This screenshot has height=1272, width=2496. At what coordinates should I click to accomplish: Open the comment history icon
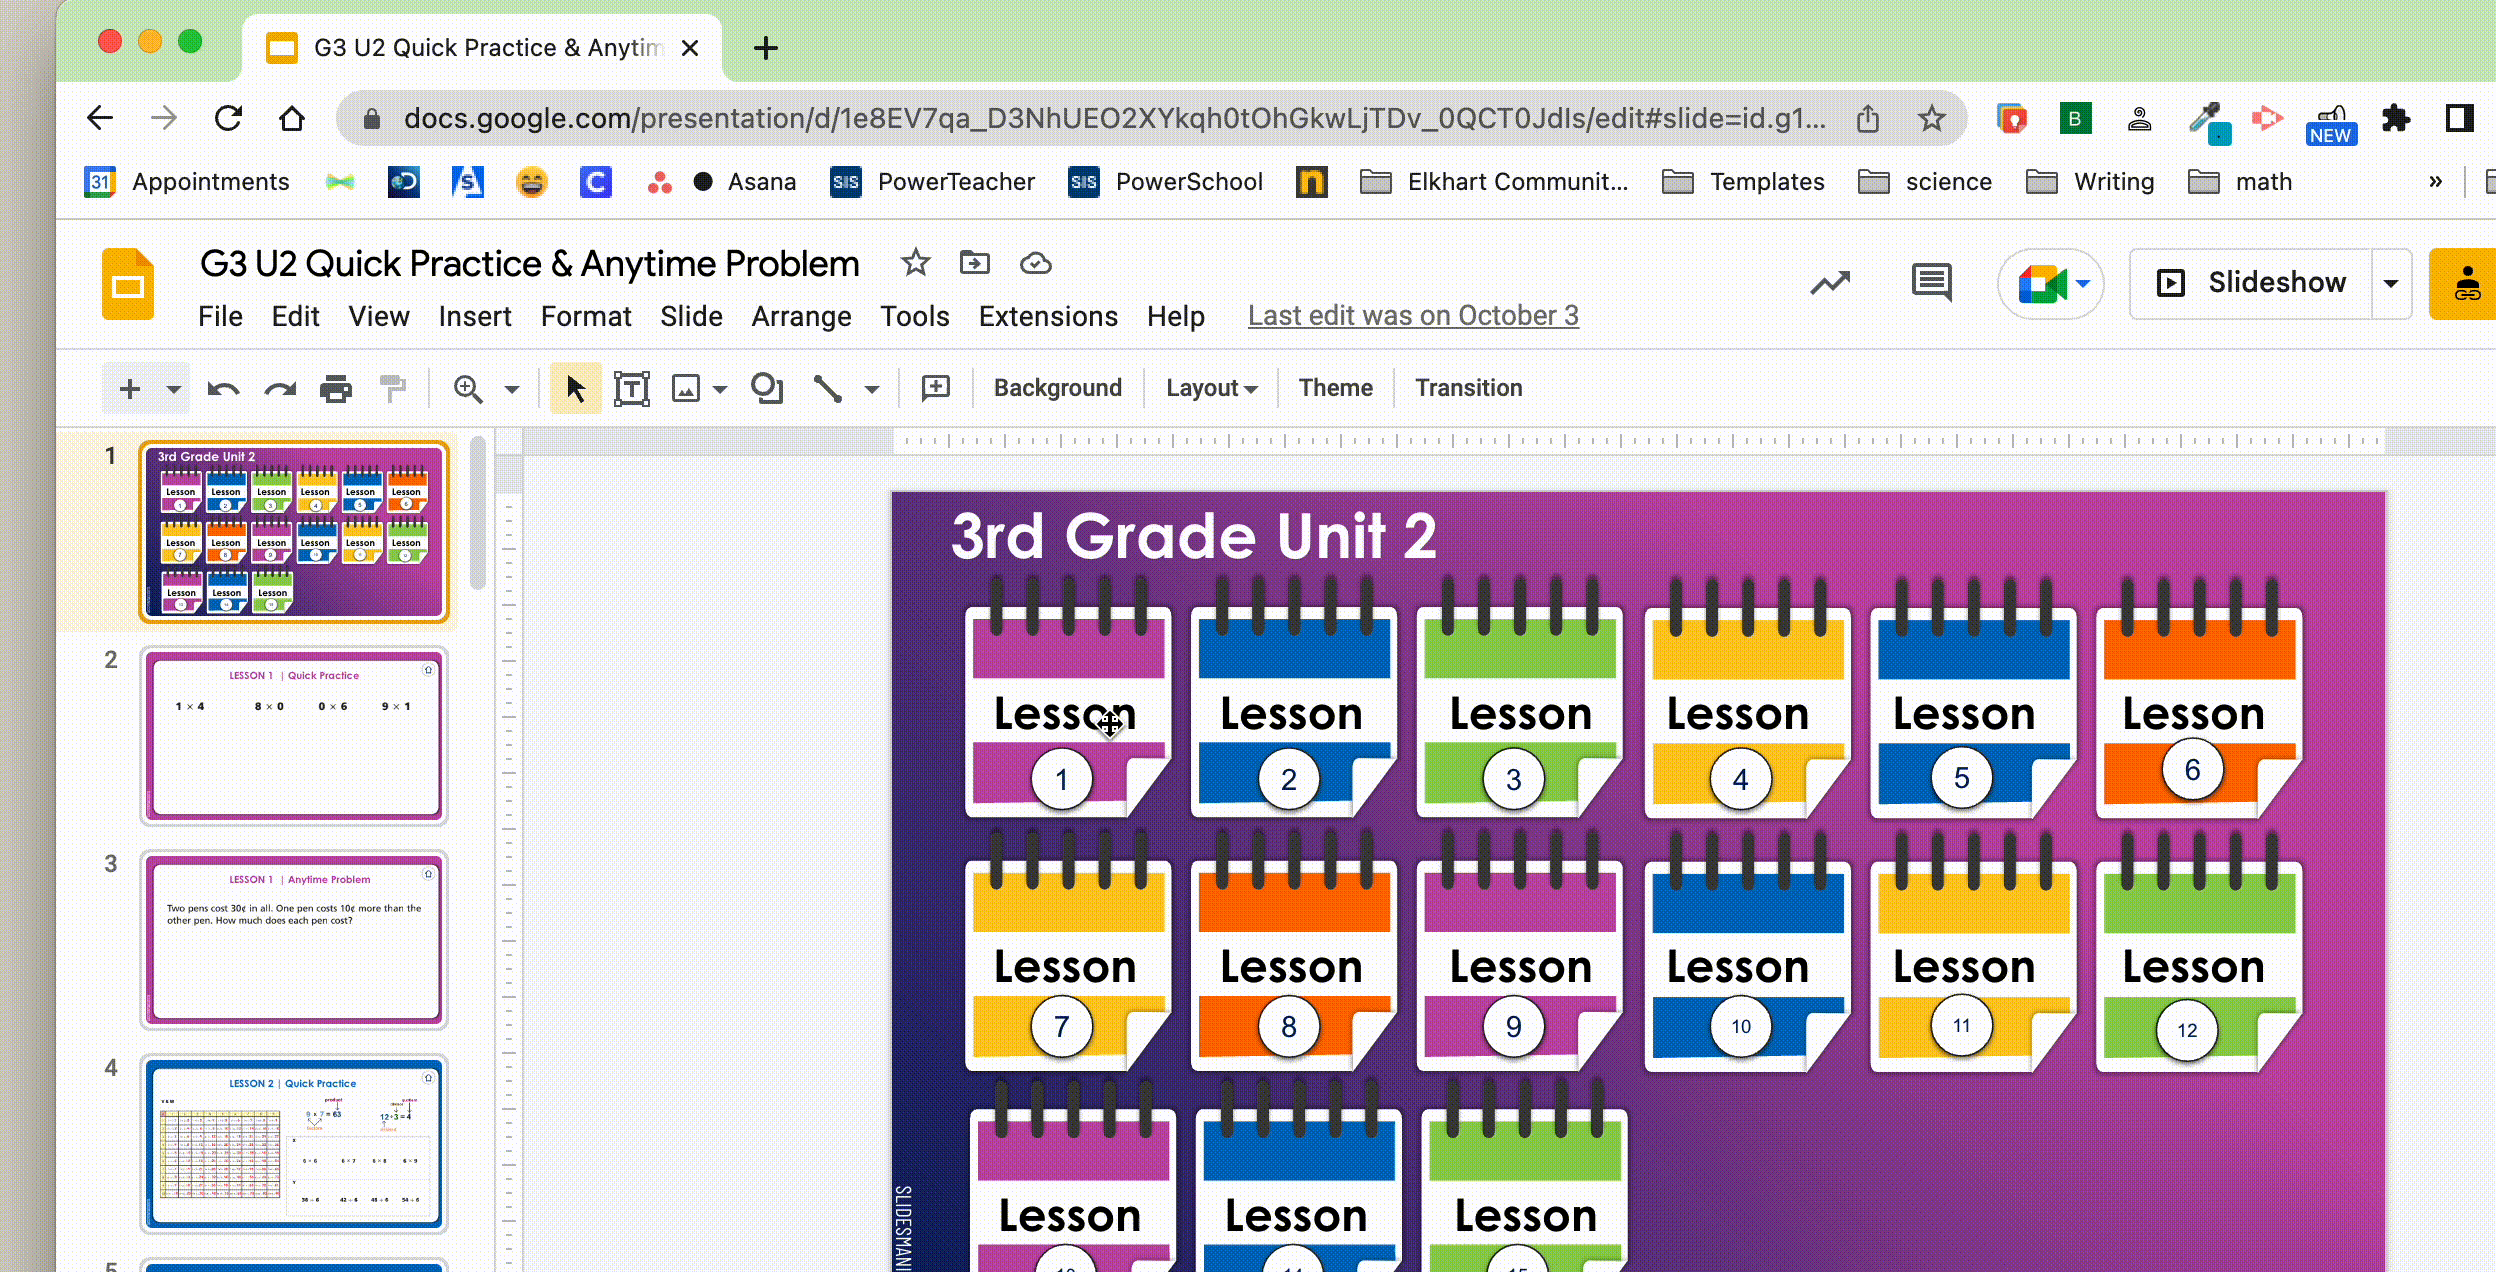1931,283
